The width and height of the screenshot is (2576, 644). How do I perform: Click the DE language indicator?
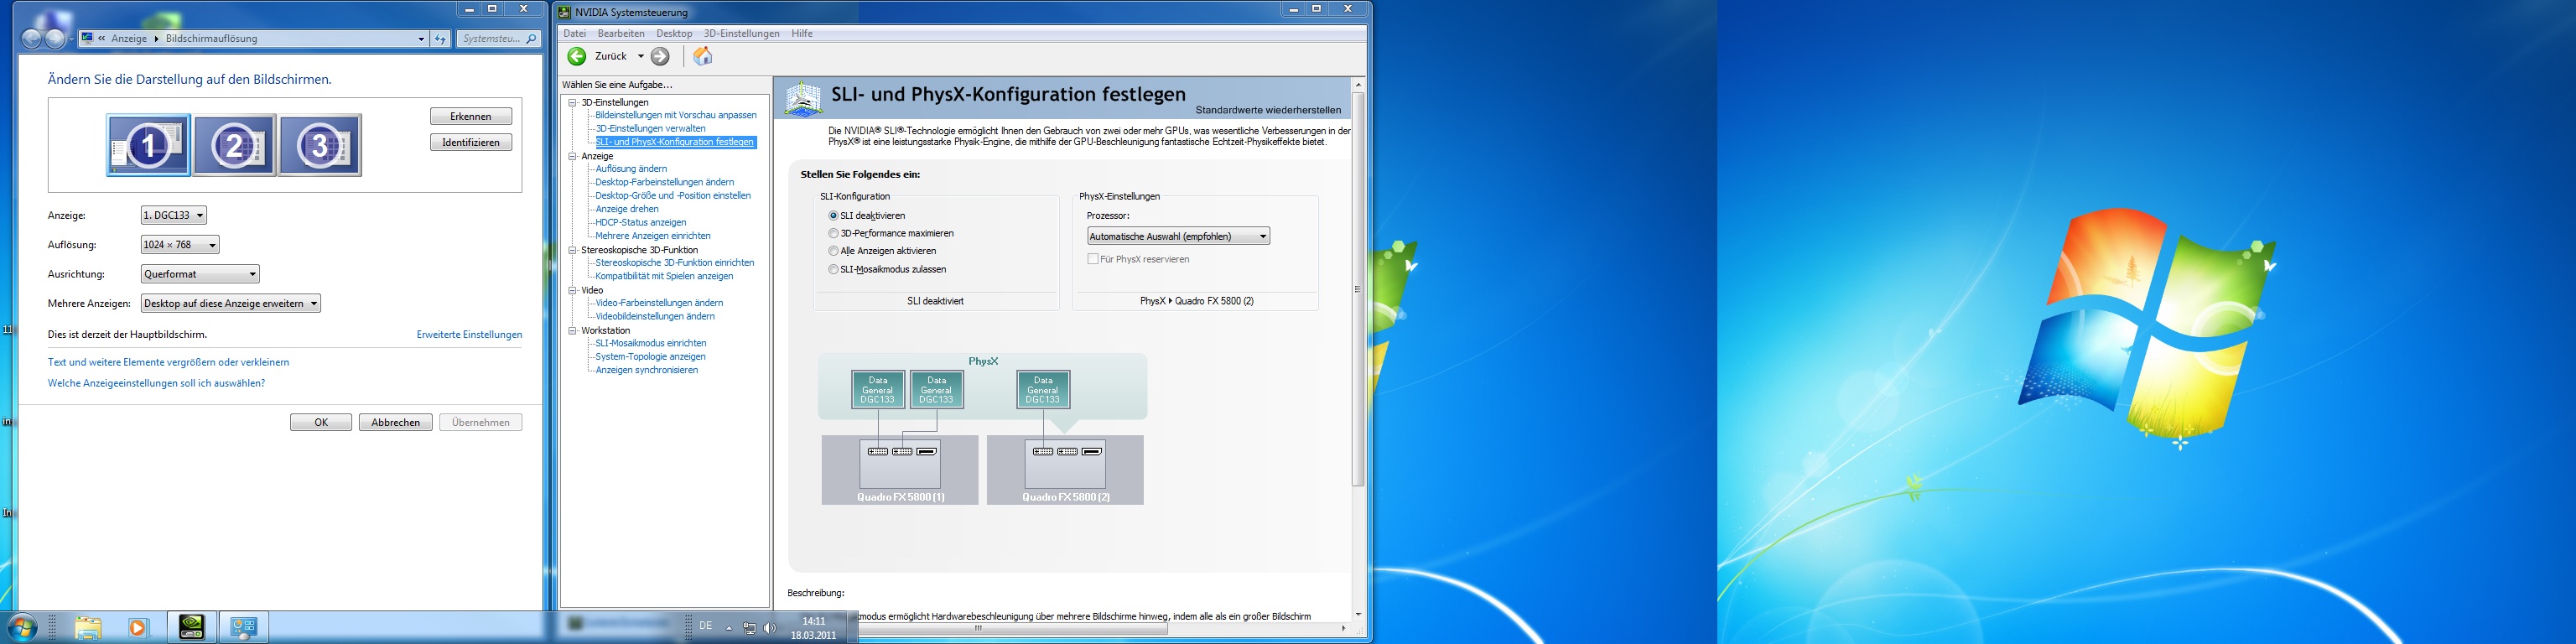706,626
